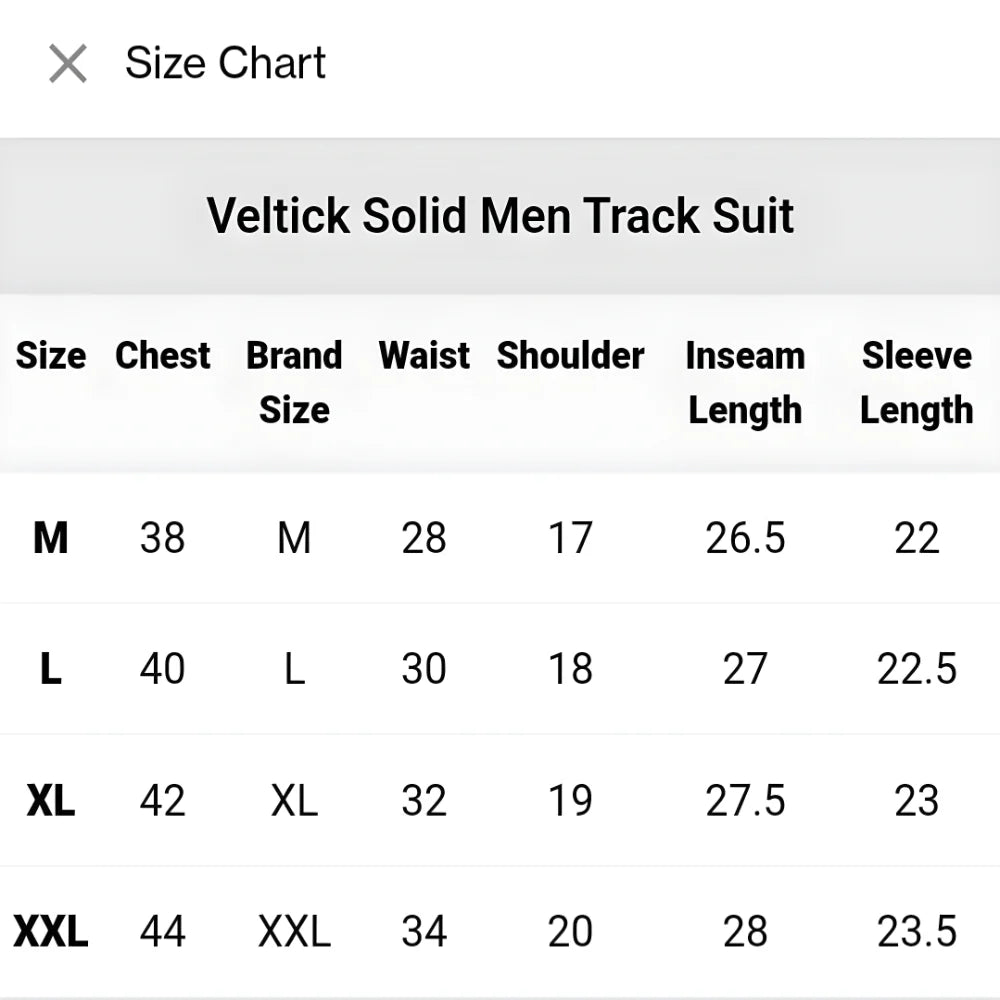The image size is (1000, 1000).
Task: Click the Chest column header
Action: coord(162,355)
